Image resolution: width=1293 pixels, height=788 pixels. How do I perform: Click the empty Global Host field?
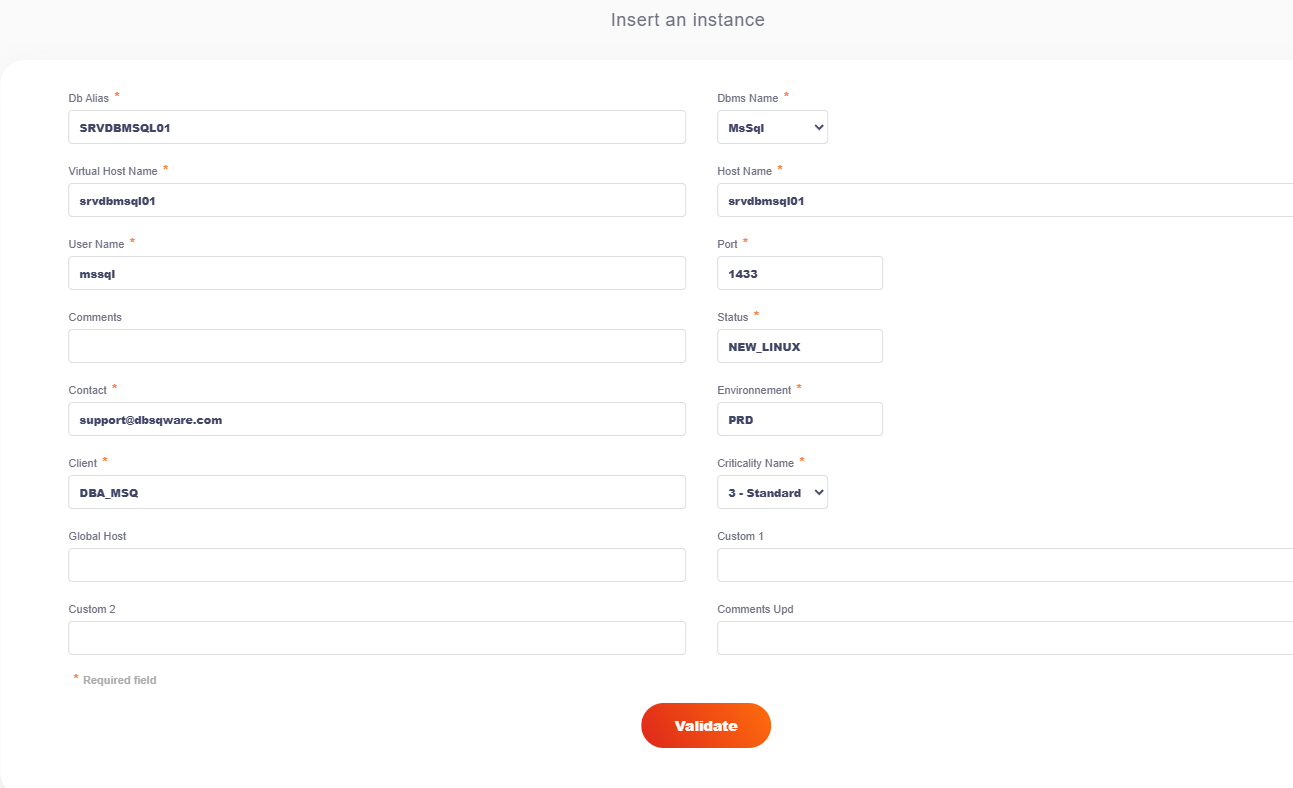[376, 565]
